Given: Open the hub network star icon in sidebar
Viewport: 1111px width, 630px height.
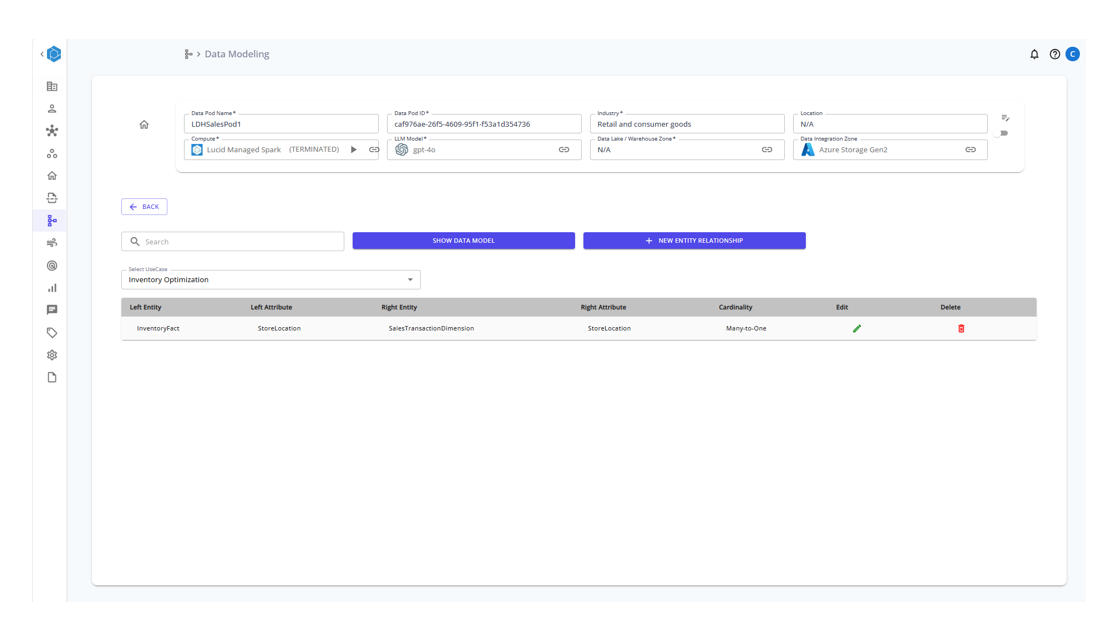Looking at the screenshot, I should coord(52,131).
